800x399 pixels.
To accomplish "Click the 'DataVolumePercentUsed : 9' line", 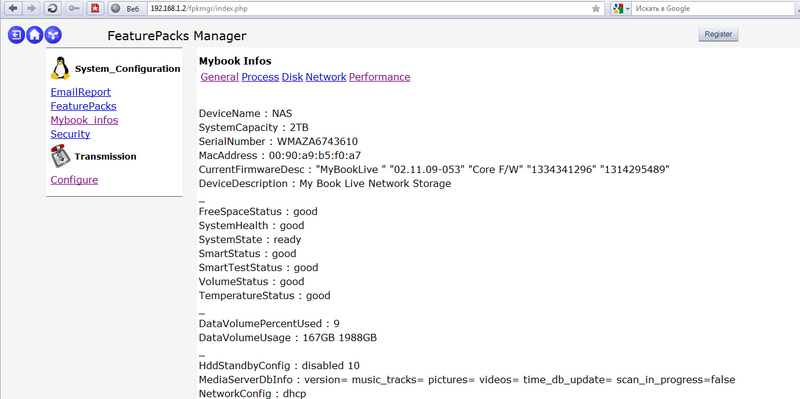I will (x=269, y=323).
